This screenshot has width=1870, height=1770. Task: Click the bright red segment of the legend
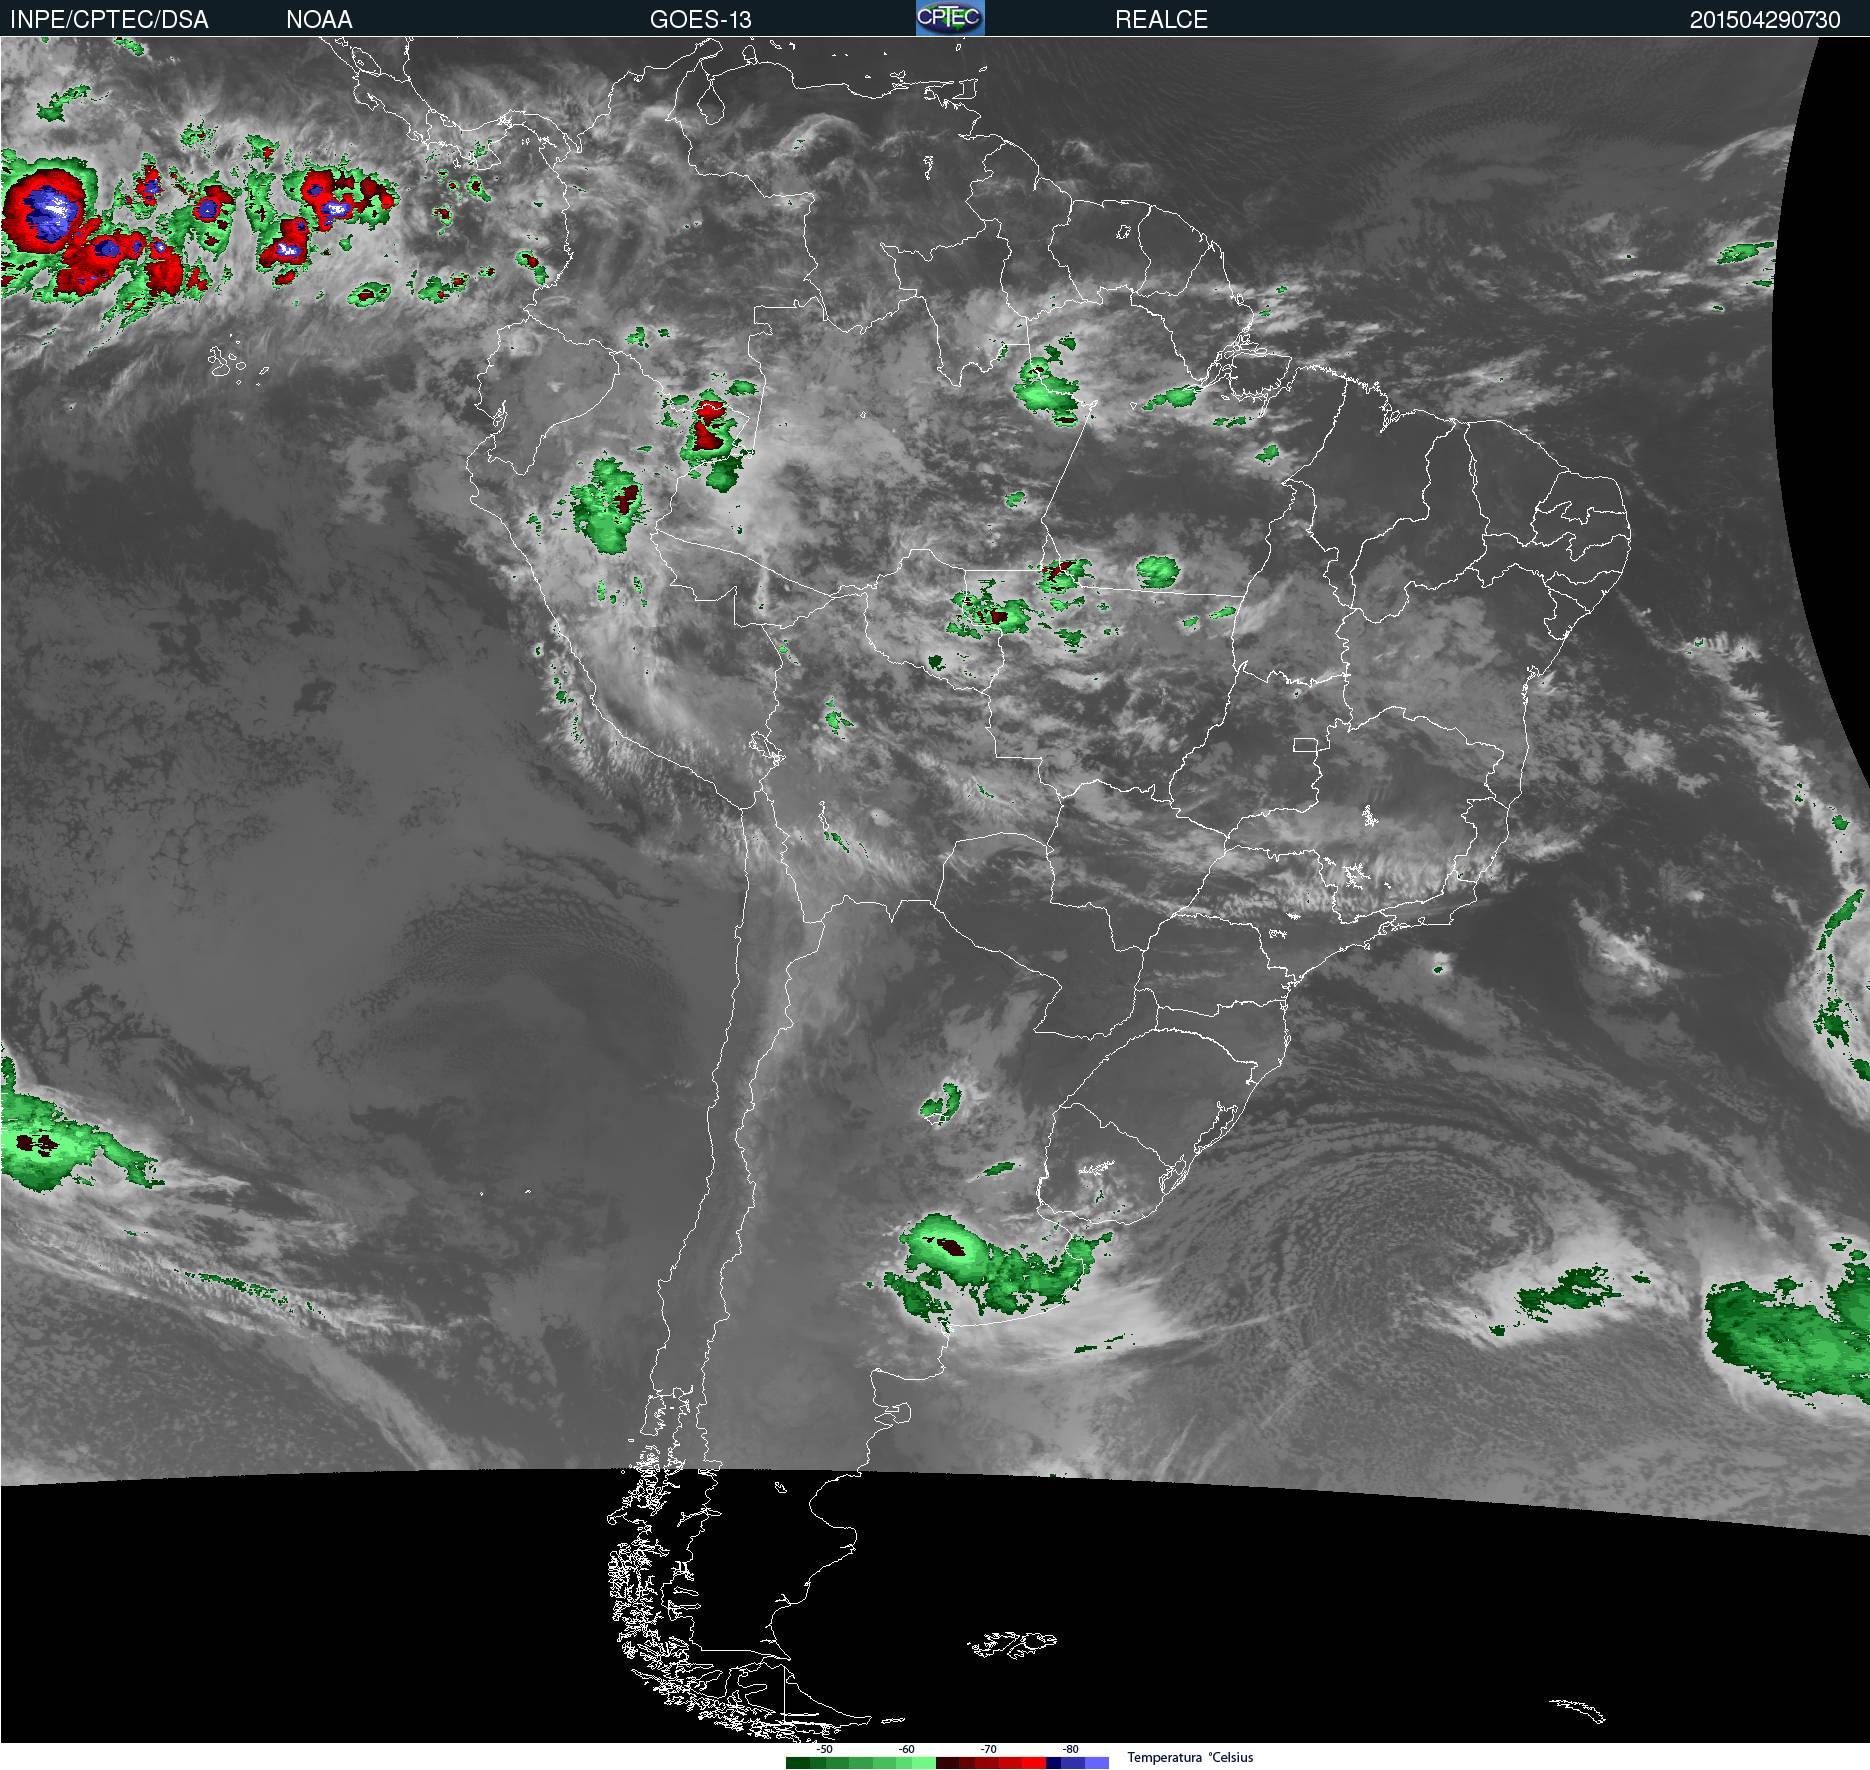(1034, 1763)
